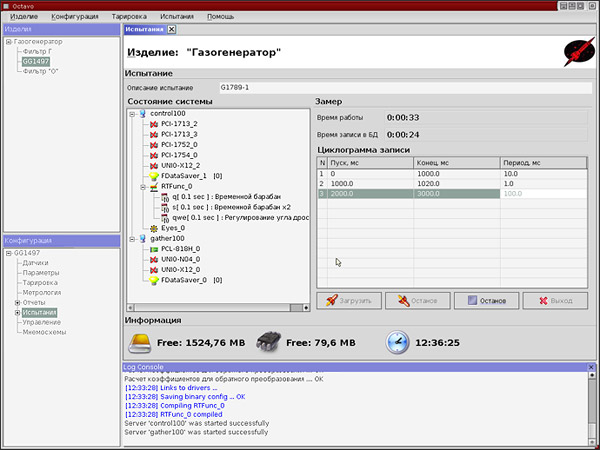The height and width of the screenshot is (450, 600).
Task: Click the hard drive free-space icon
Action: click(x=140, y=343)
